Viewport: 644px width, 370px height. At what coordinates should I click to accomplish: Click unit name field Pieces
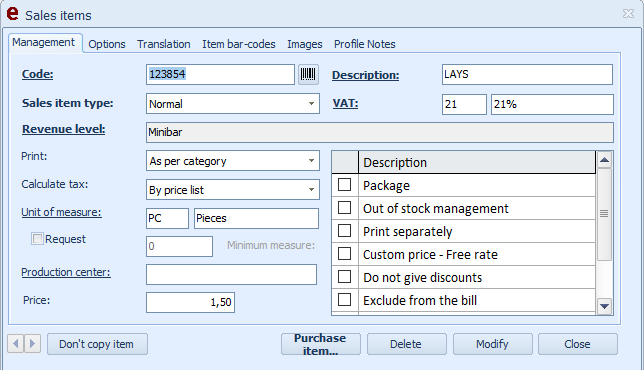pos(256,218)
